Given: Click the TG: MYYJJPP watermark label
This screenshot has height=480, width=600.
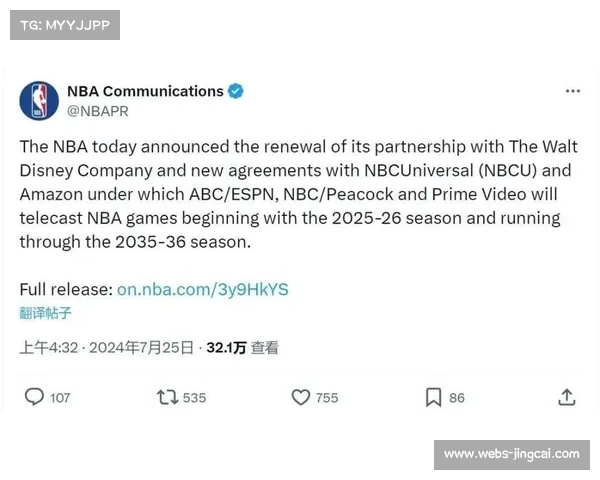Looking at the screenshot, I should point(65,25).
